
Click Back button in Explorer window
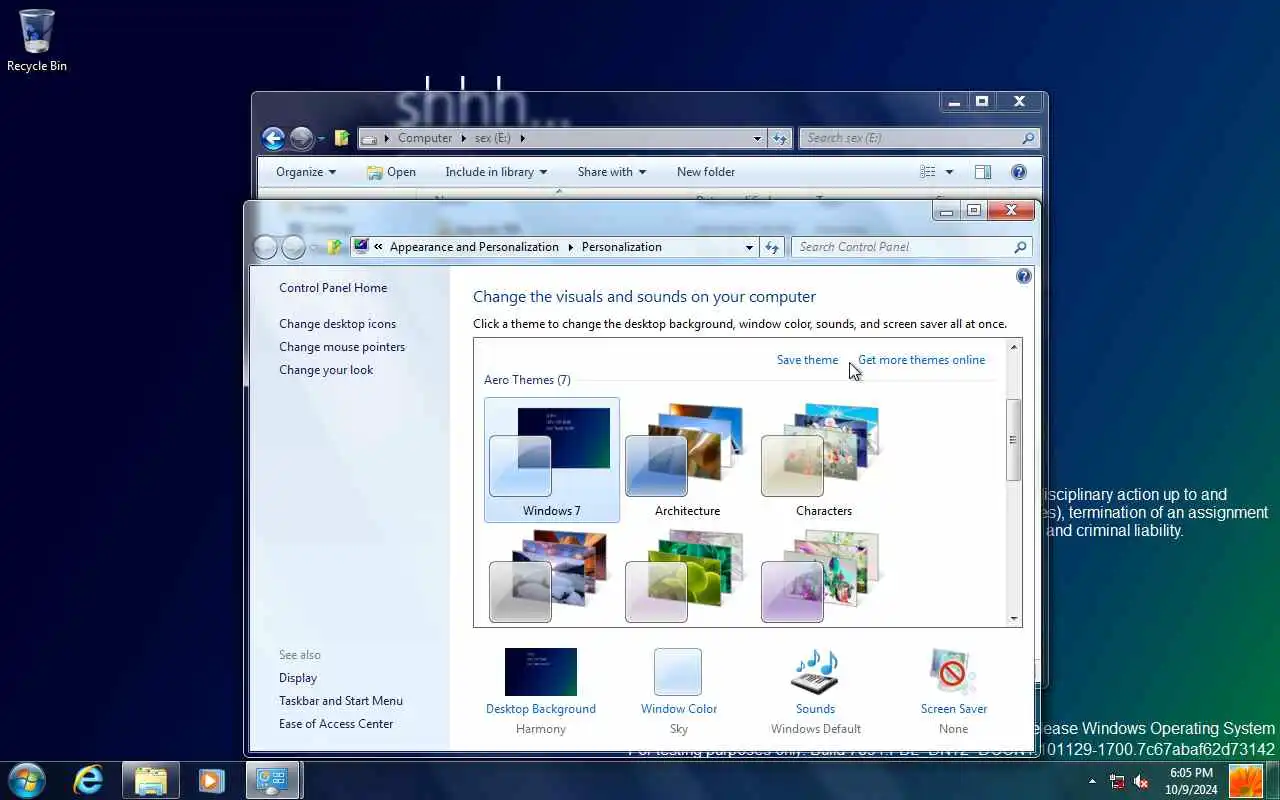tap(273, 138)
